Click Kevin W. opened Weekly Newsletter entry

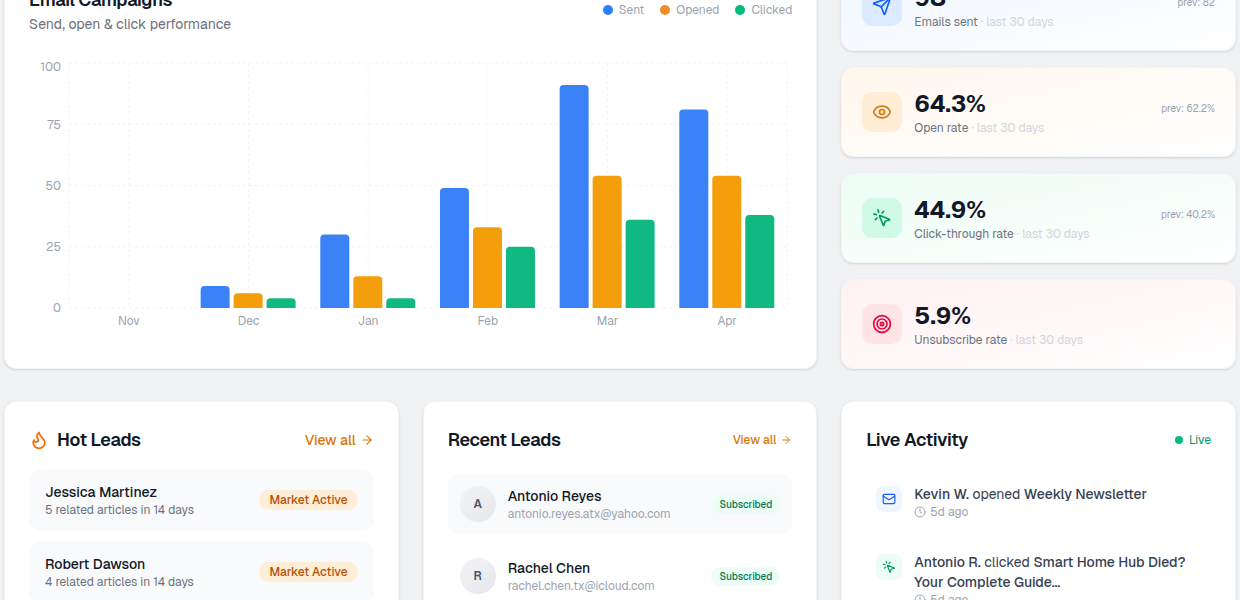point(1030,494)
